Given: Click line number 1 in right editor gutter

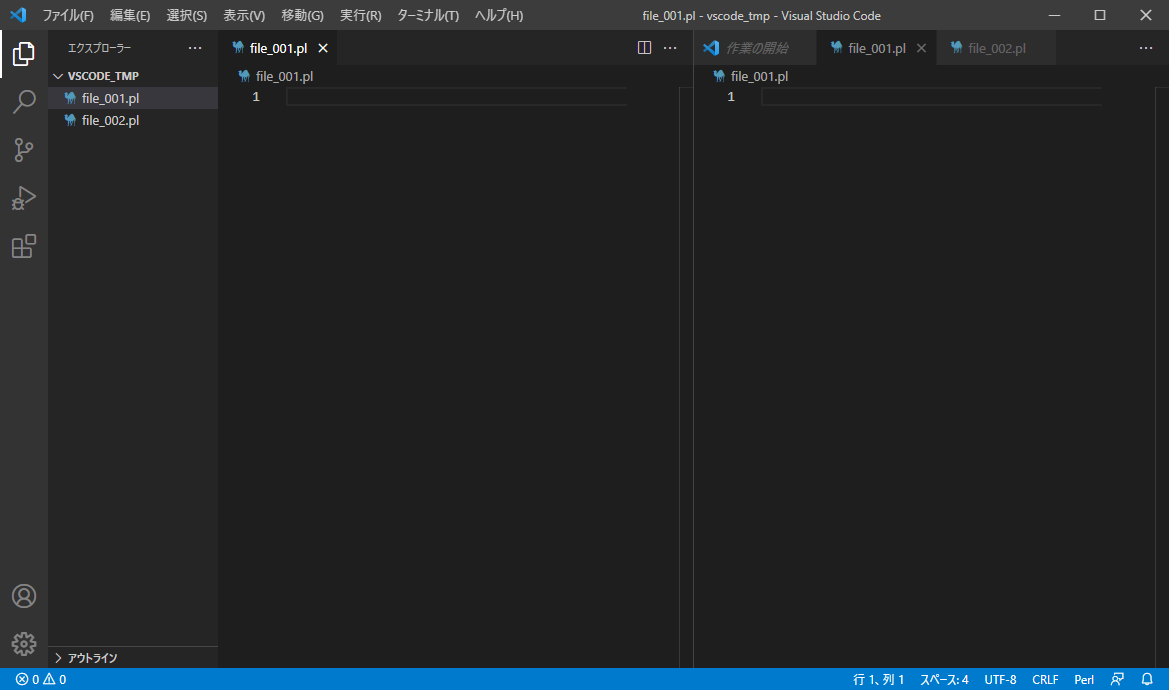Looking at the screenshot, I should tap(731, 97).
